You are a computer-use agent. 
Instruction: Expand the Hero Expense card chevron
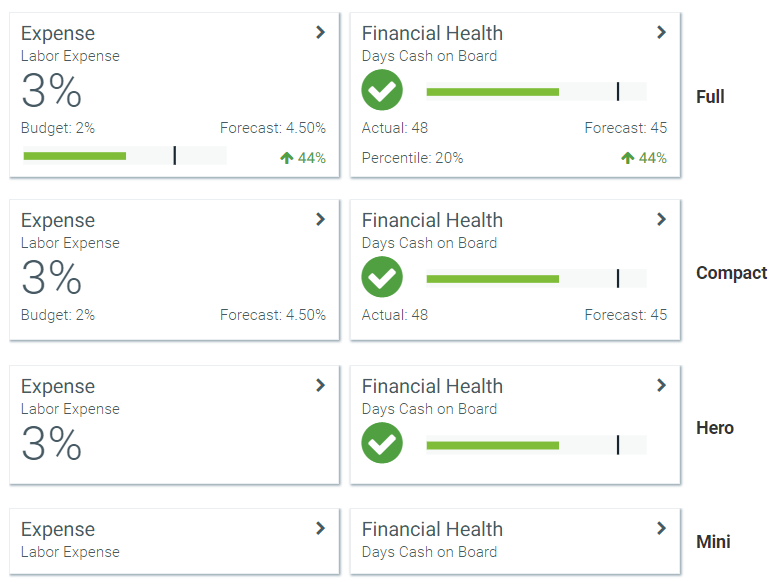click(320, 385)
